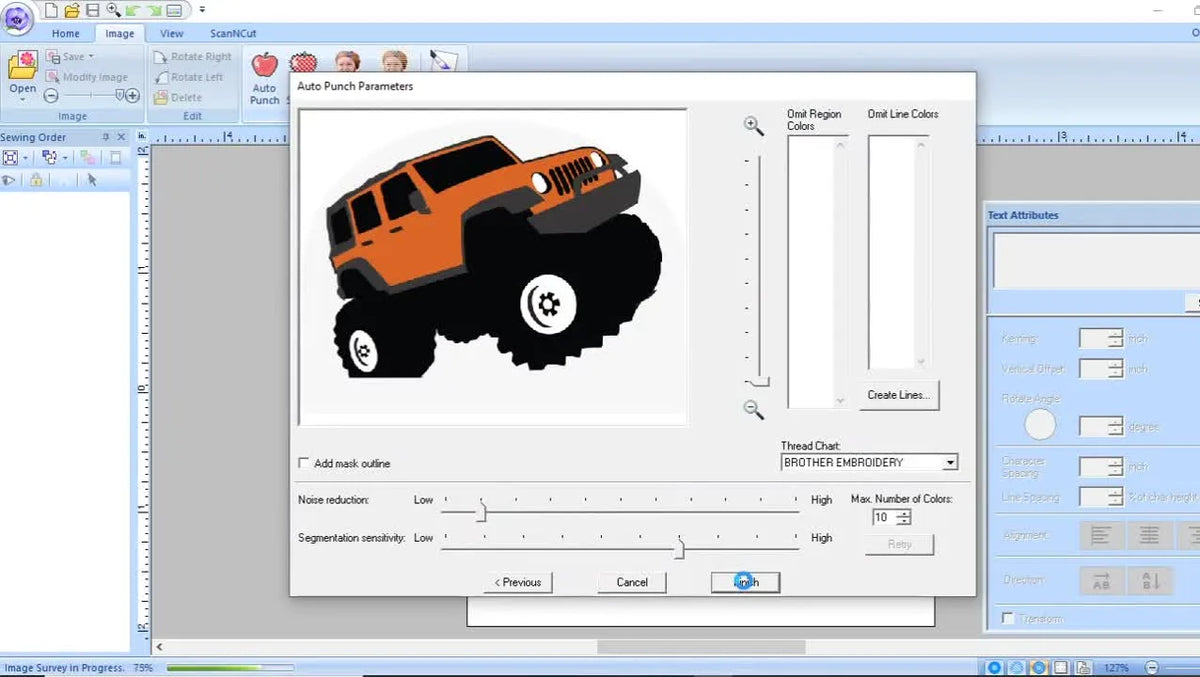Open a file using the quick access folder icon

click(71, 10)
